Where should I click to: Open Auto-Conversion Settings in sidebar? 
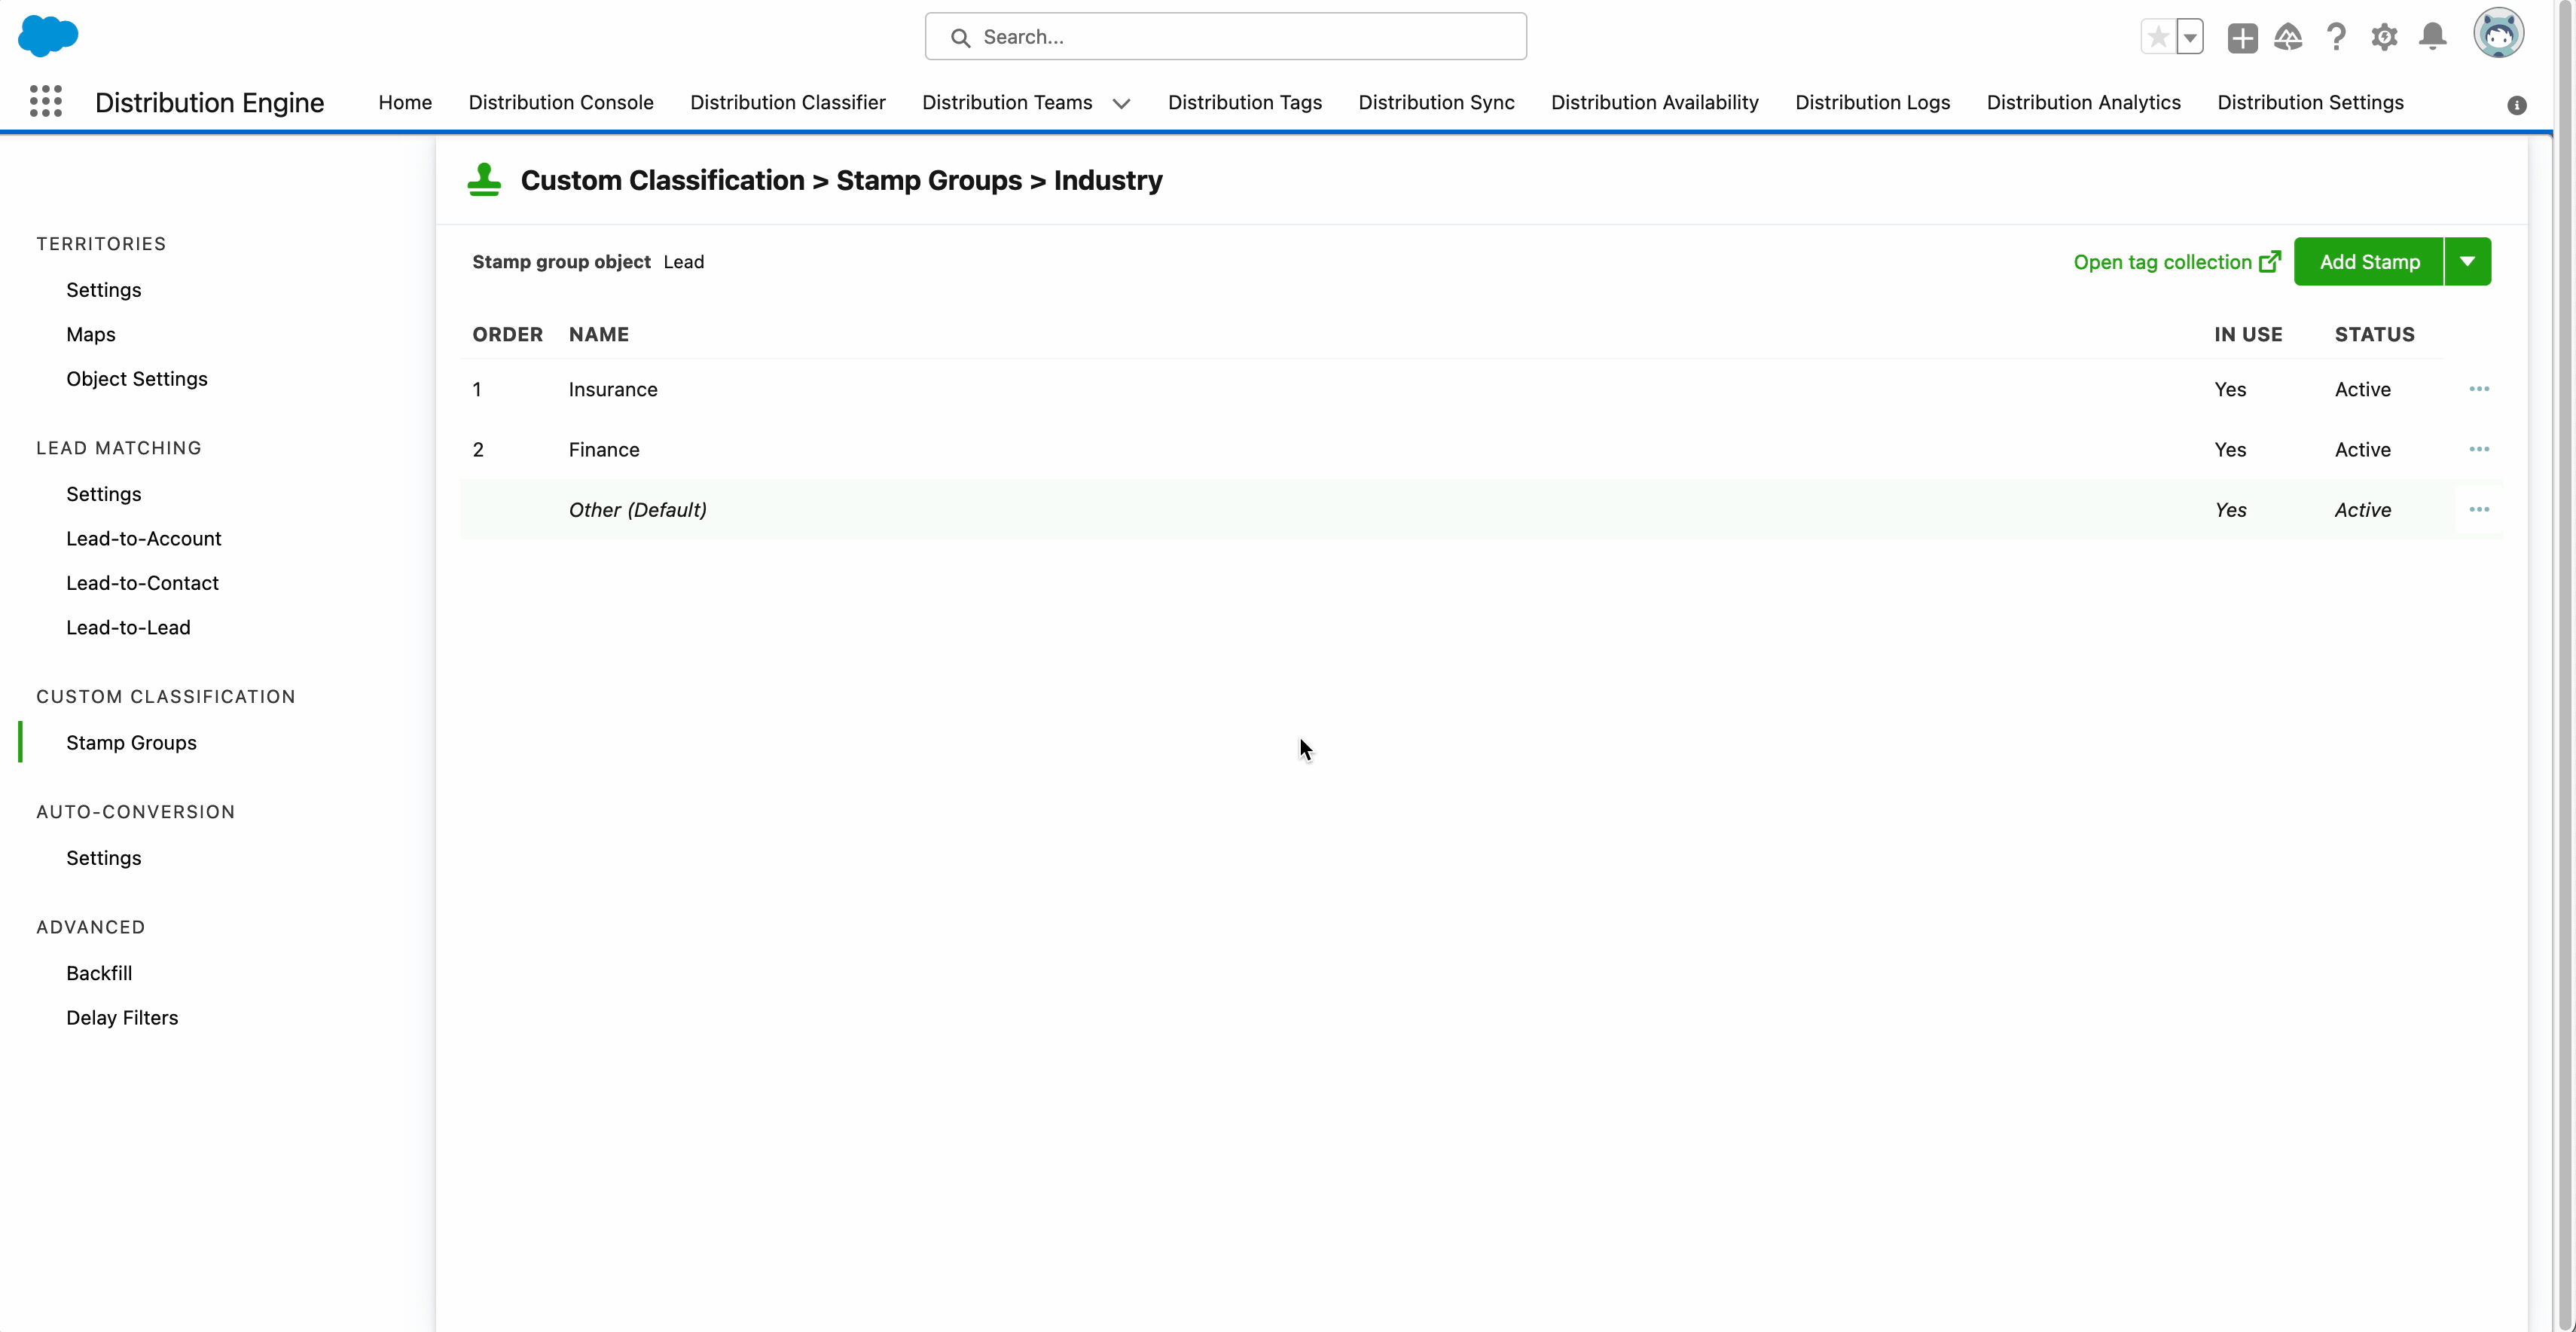click(104, 858)
